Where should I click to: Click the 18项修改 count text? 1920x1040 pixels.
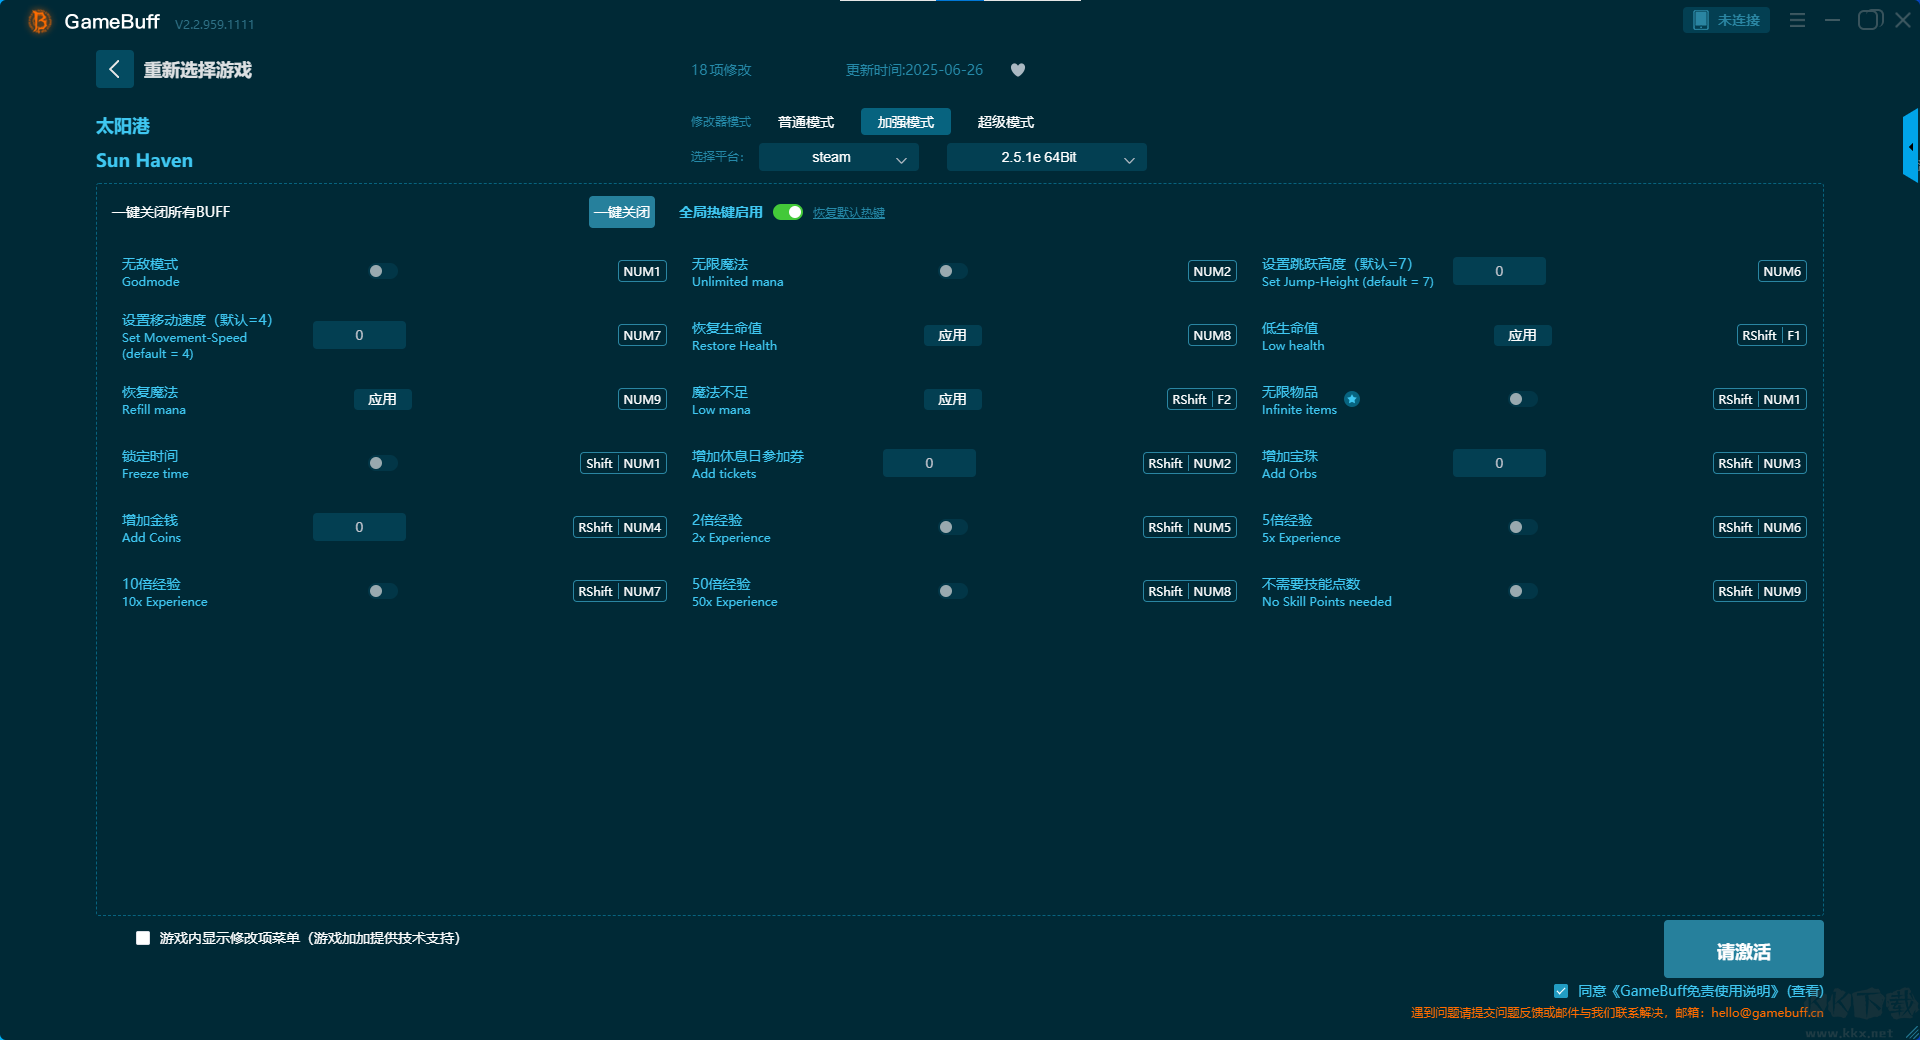point(721,70)
